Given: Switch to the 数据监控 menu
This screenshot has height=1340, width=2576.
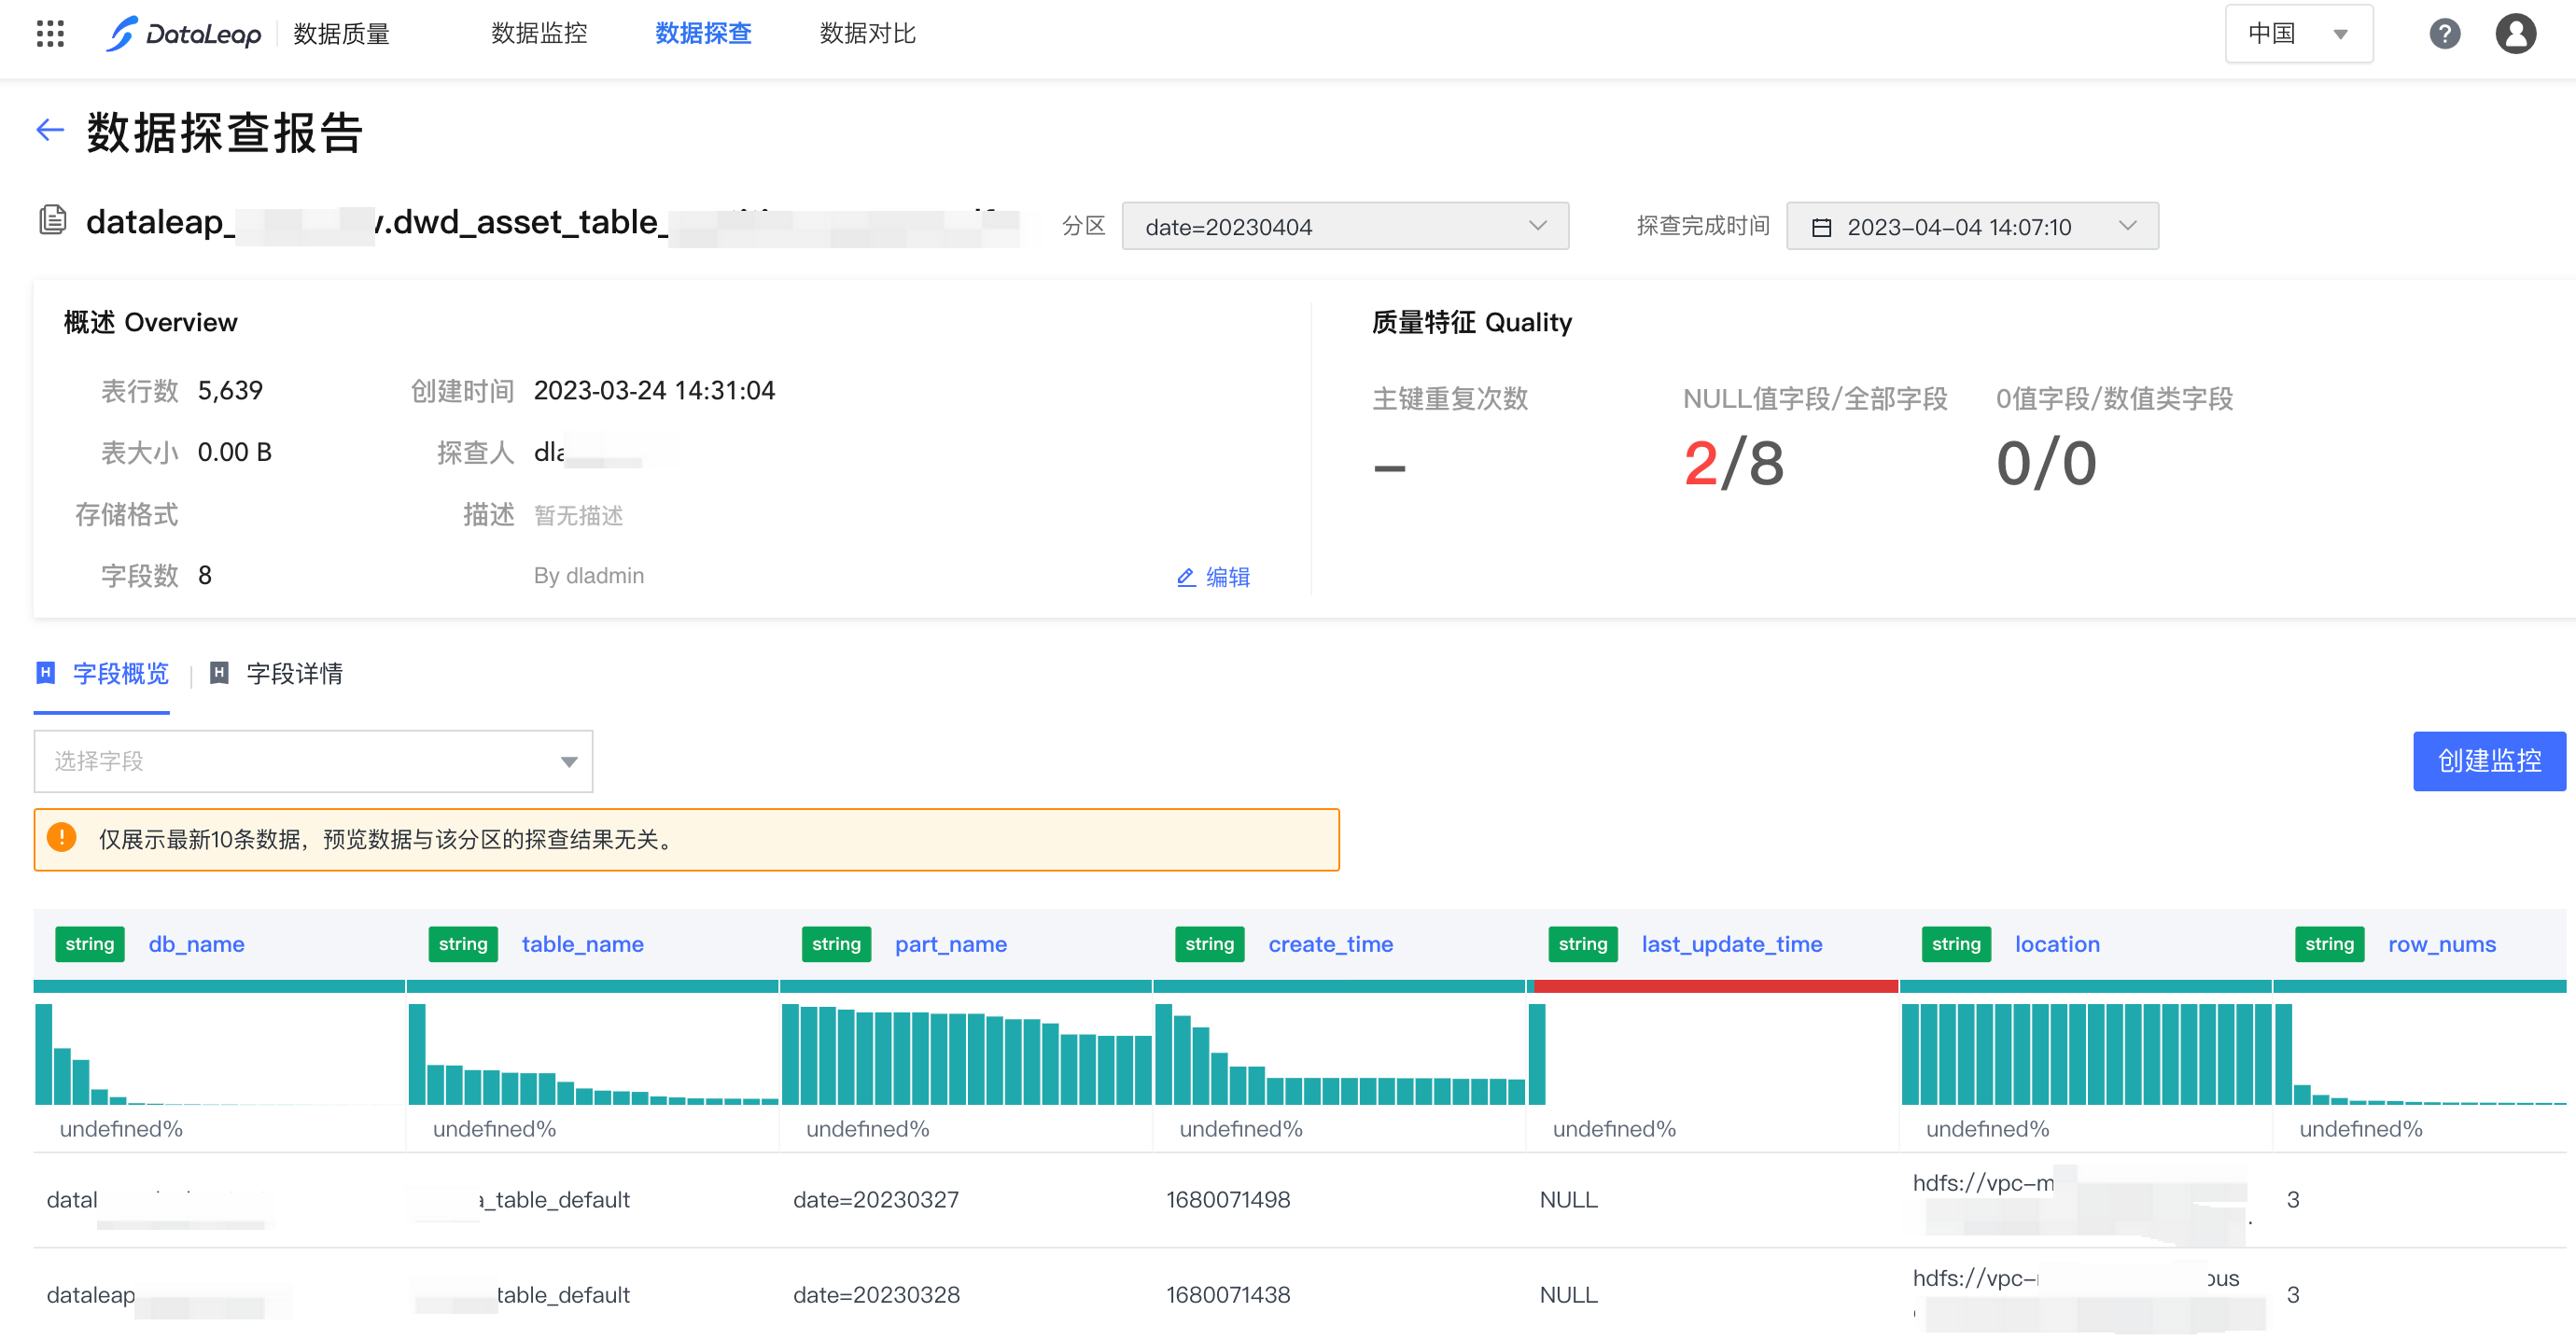Looking at the screenshot, I should (539, 34).
